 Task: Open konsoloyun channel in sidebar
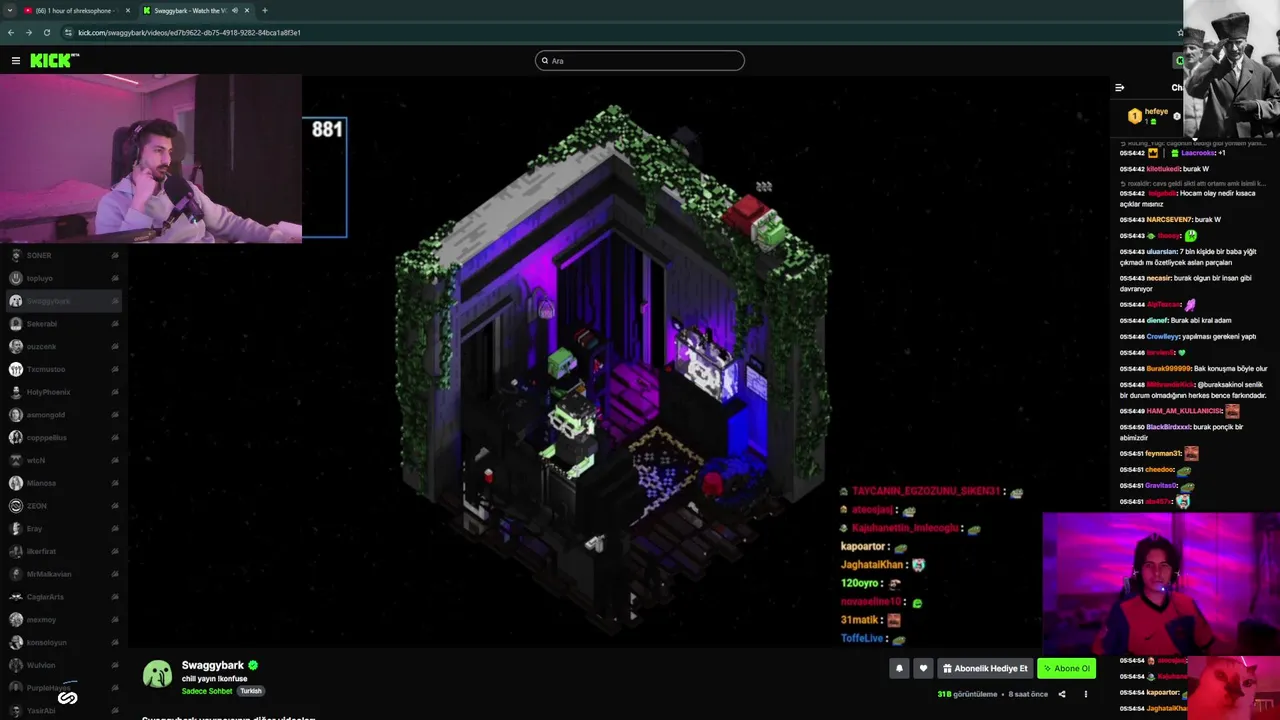point(62,642)
